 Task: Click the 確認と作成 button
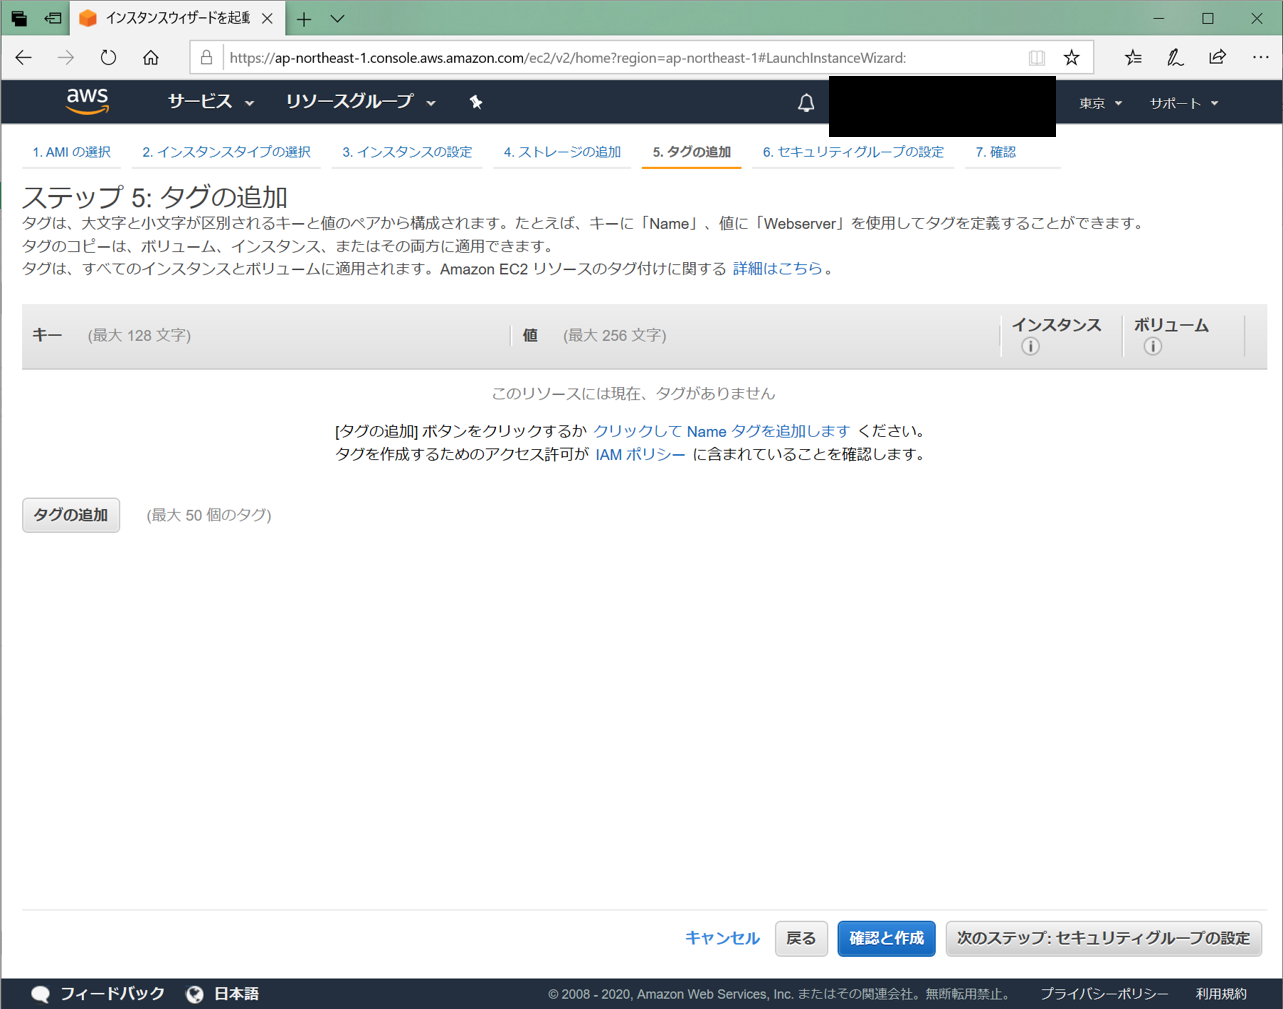(886, 938)
